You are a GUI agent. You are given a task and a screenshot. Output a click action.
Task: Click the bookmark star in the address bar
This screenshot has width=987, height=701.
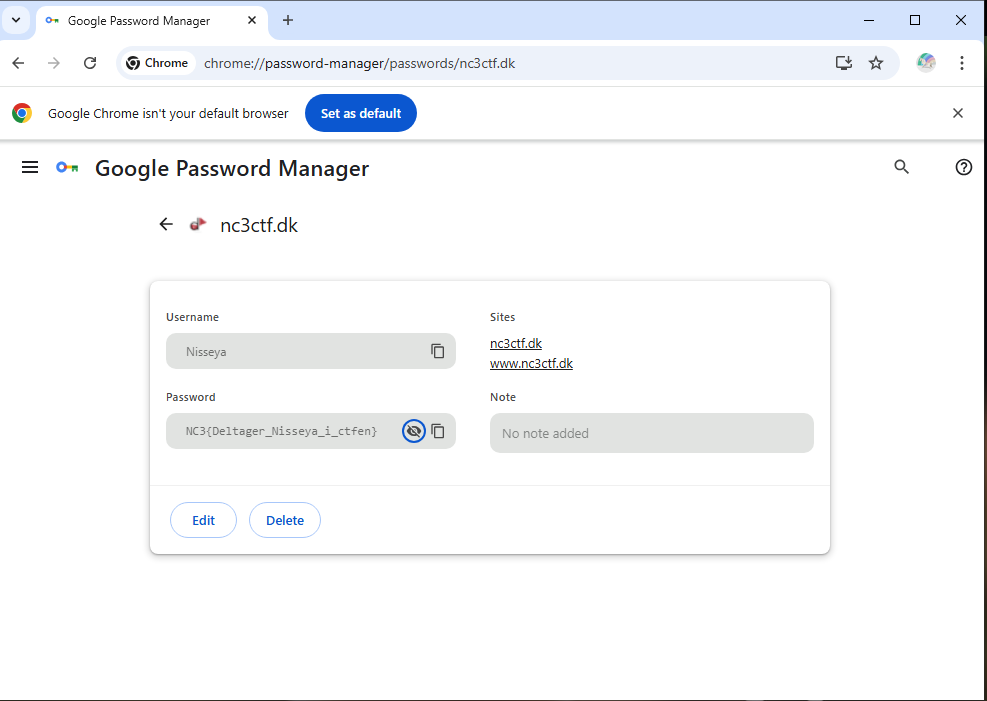tap(876, 62)
